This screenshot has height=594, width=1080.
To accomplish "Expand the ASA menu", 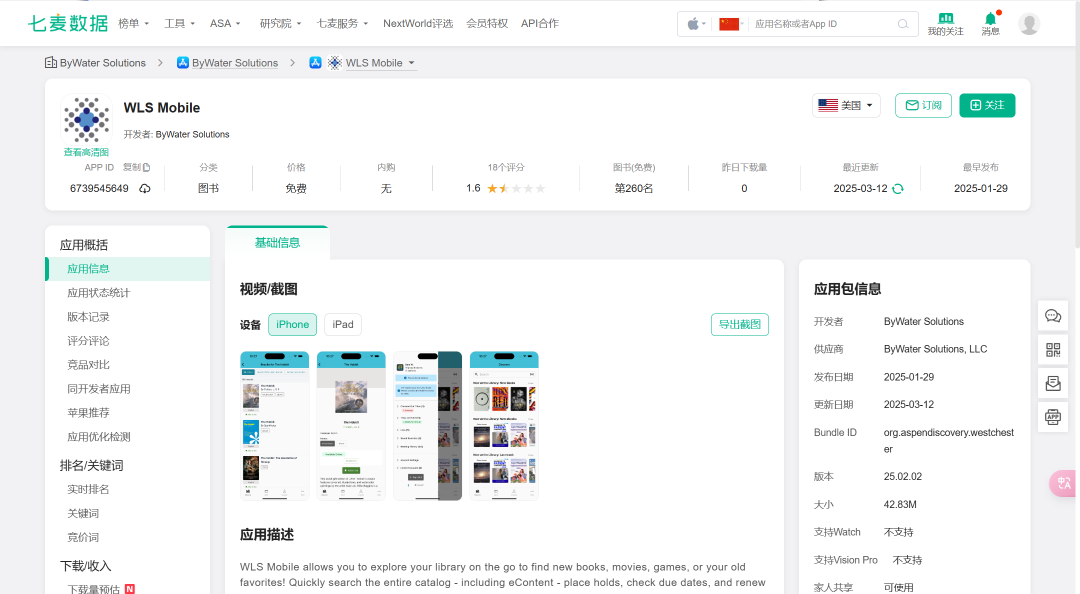I will (225, 23).
